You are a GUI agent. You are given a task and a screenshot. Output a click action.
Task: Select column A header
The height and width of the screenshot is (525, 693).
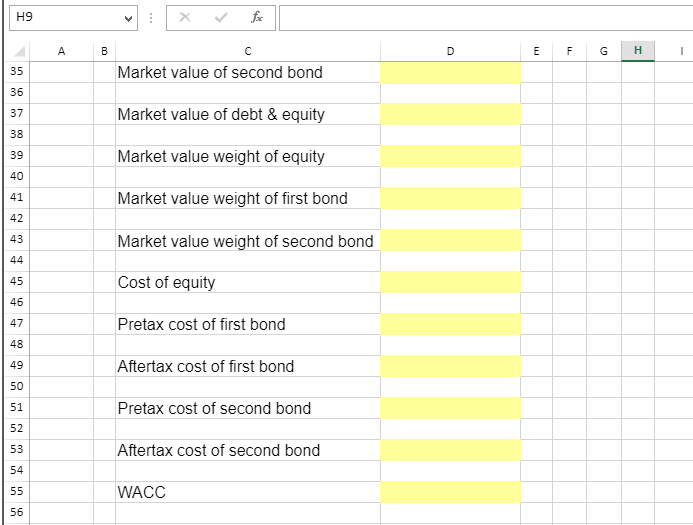click(x=61, y=51)
